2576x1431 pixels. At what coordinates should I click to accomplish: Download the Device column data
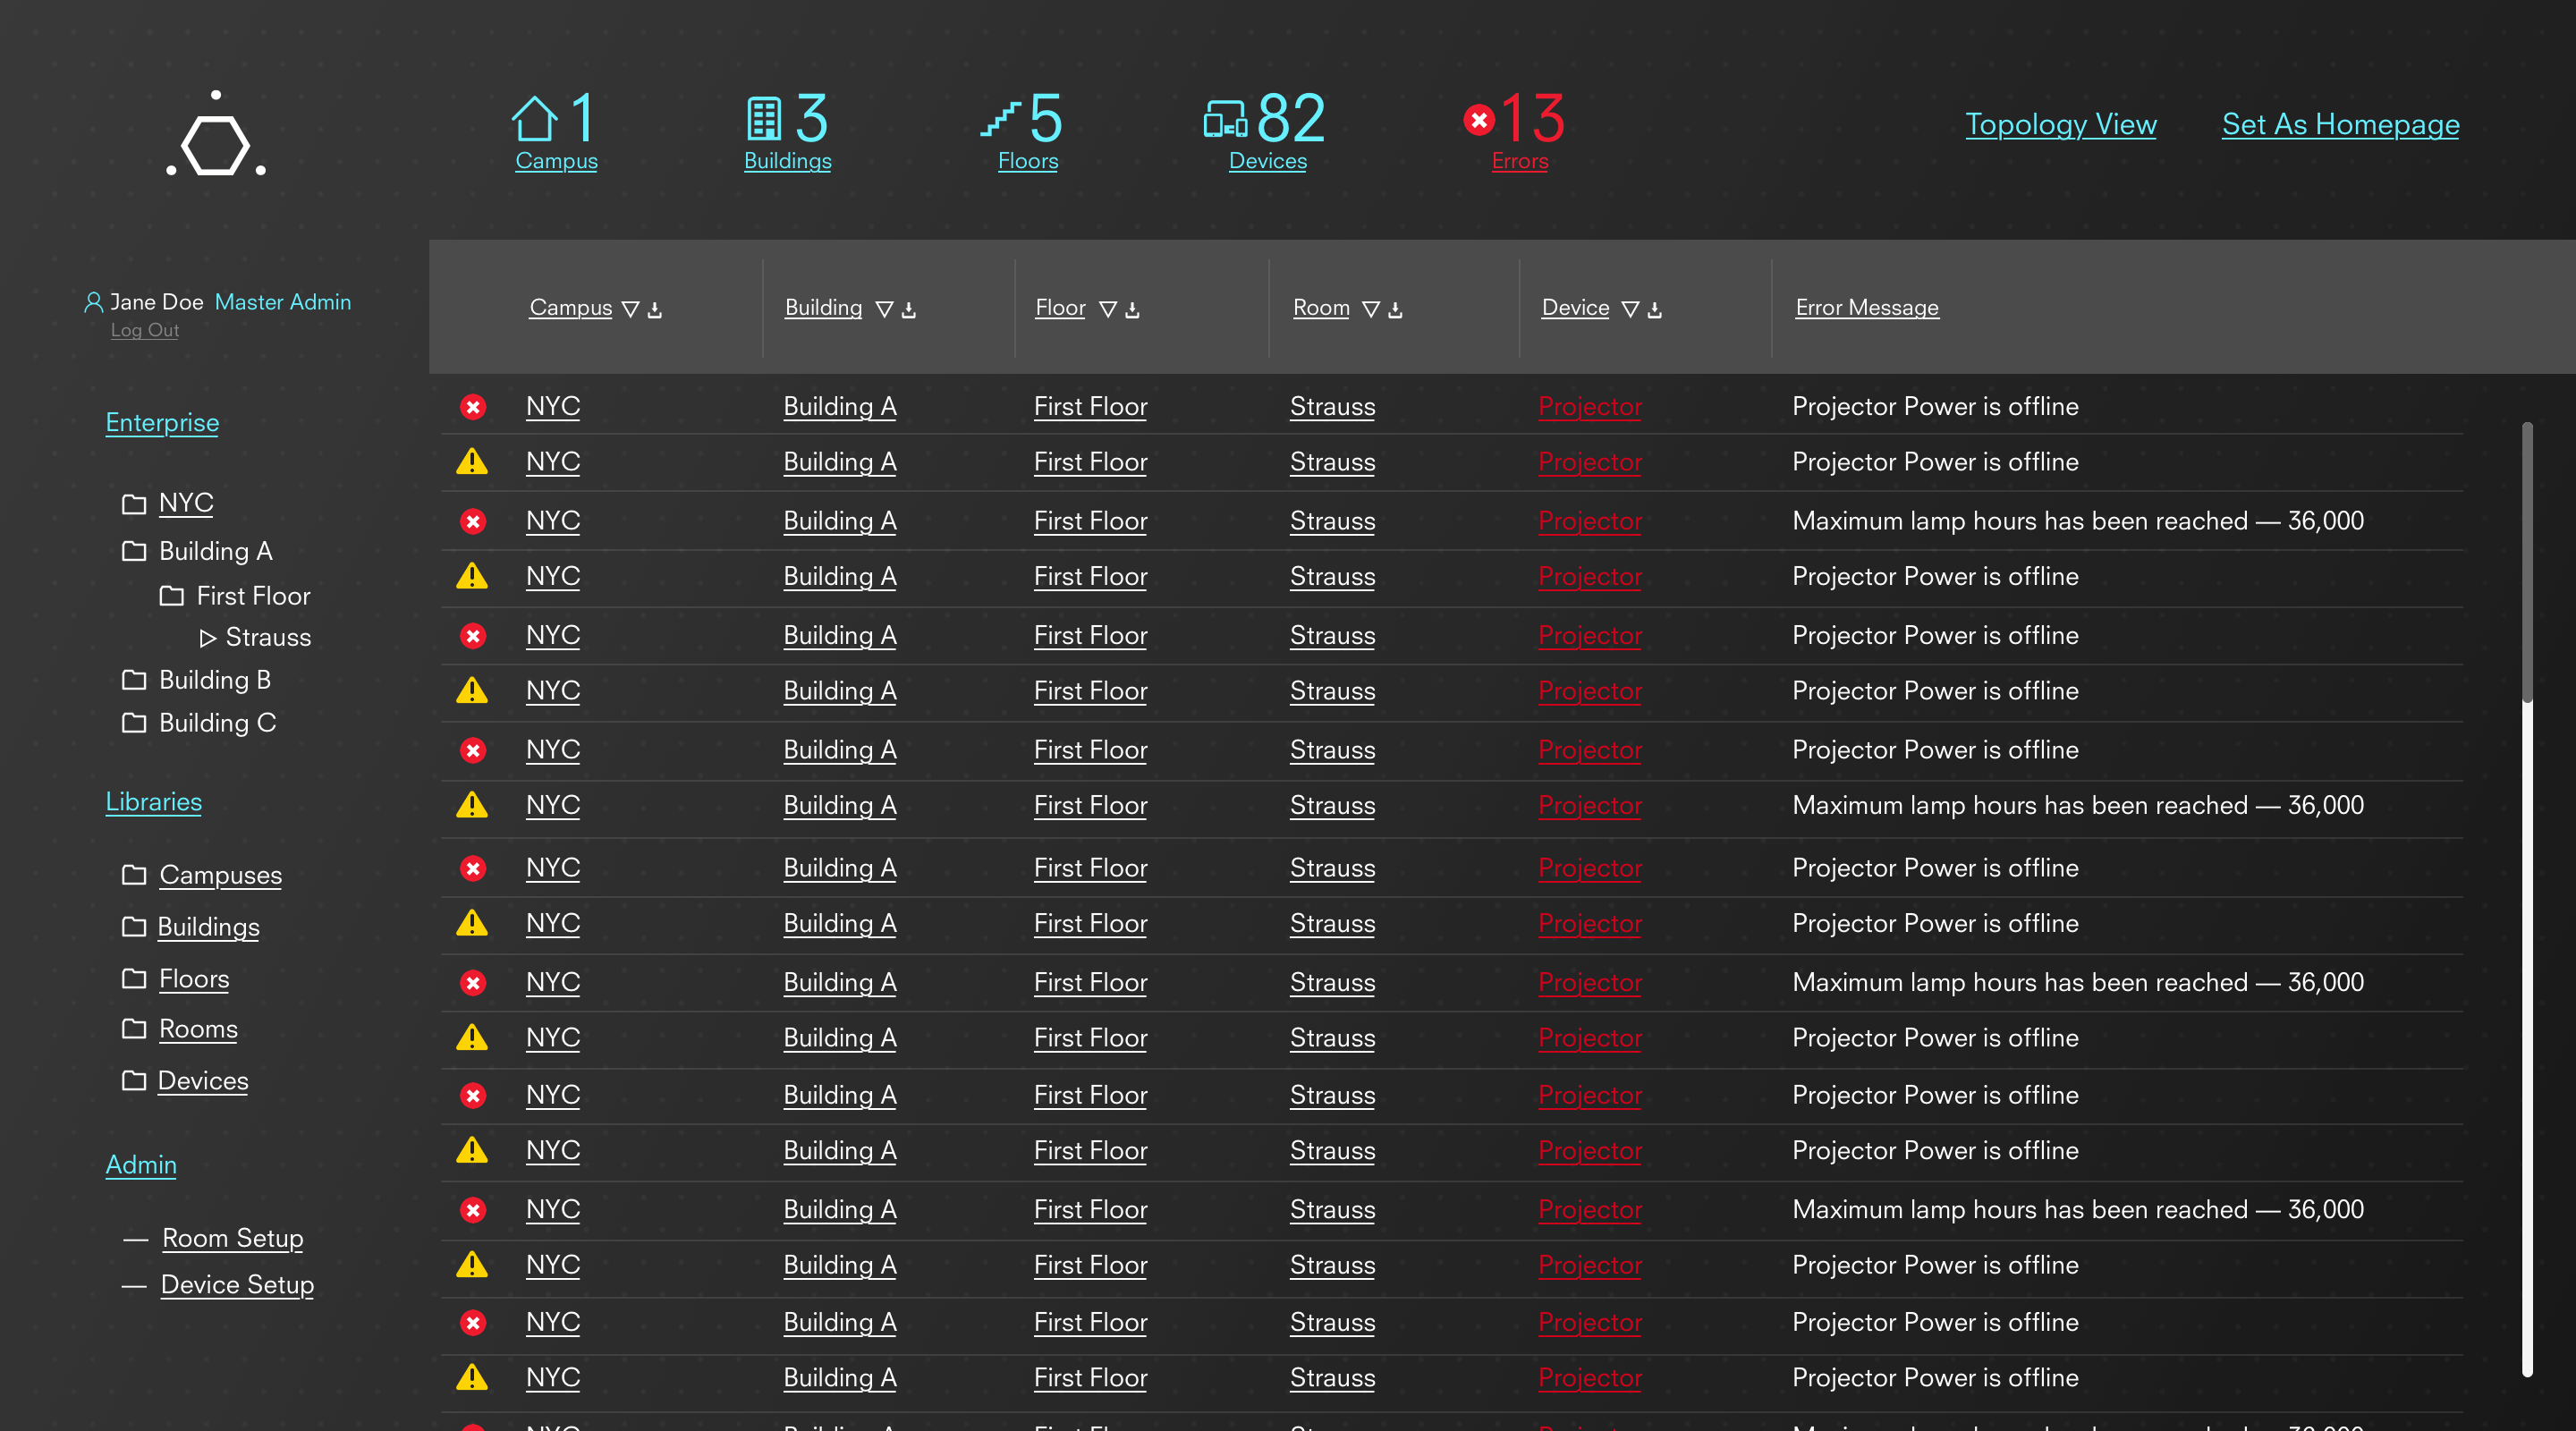1655,310
